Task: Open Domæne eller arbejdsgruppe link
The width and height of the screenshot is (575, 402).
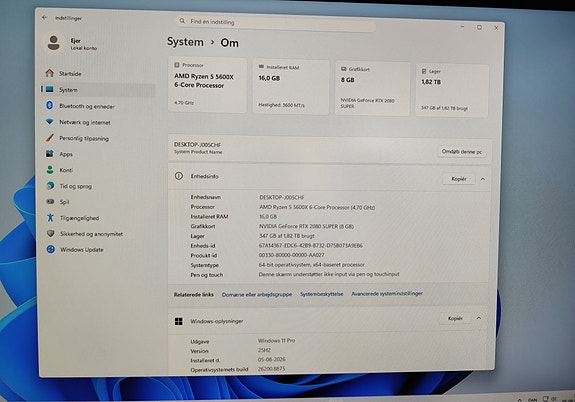Action: pyautogui.click(x=257, y=295)
